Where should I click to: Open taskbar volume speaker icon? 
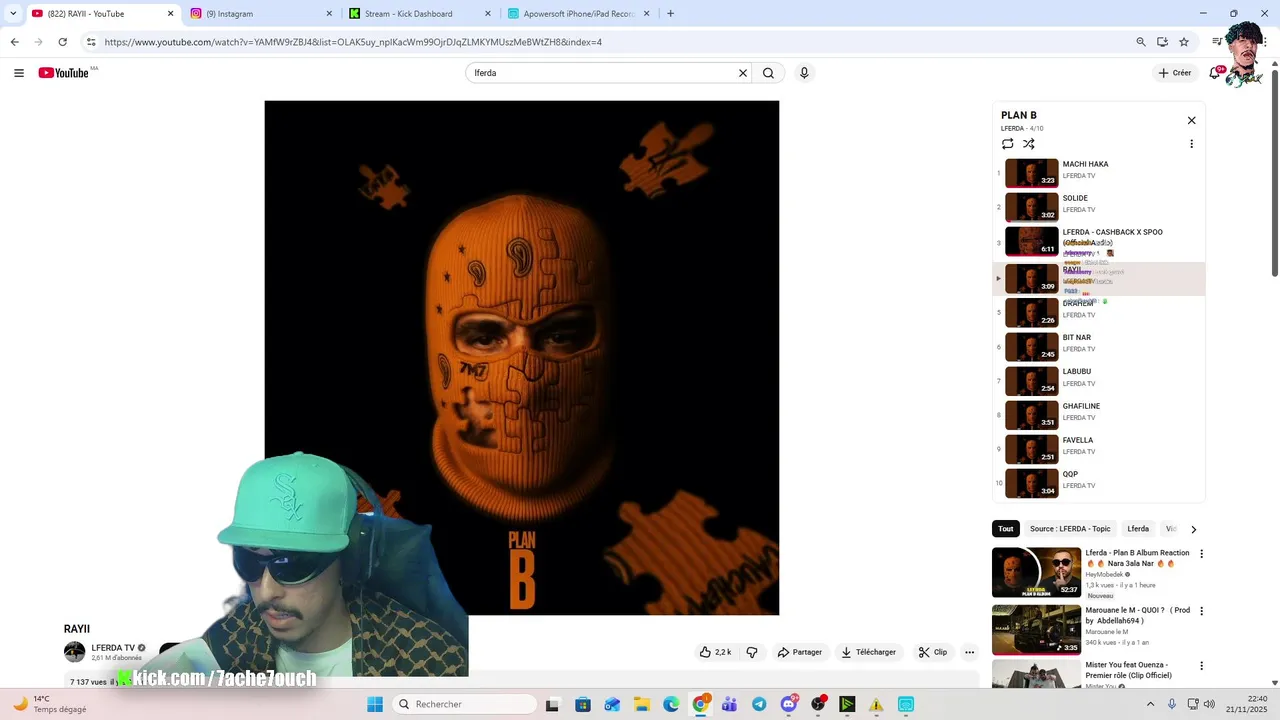(x=1210, y=704)
